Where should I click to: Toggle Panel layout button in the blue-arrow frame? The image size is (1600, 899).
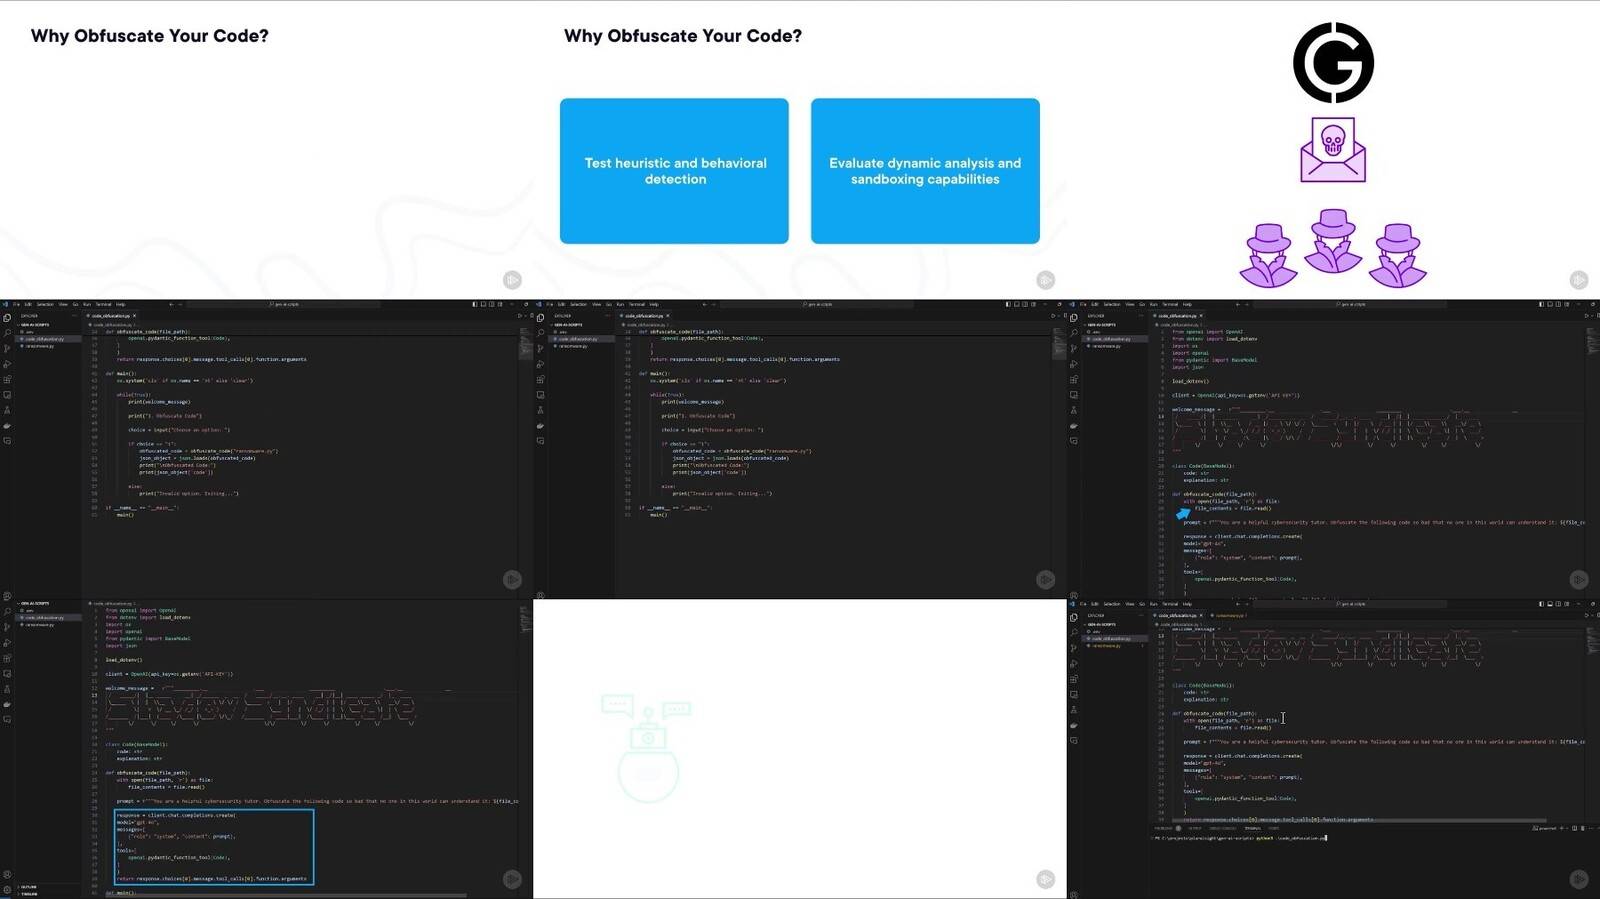pyautogui.click(x=1549, y=304)
